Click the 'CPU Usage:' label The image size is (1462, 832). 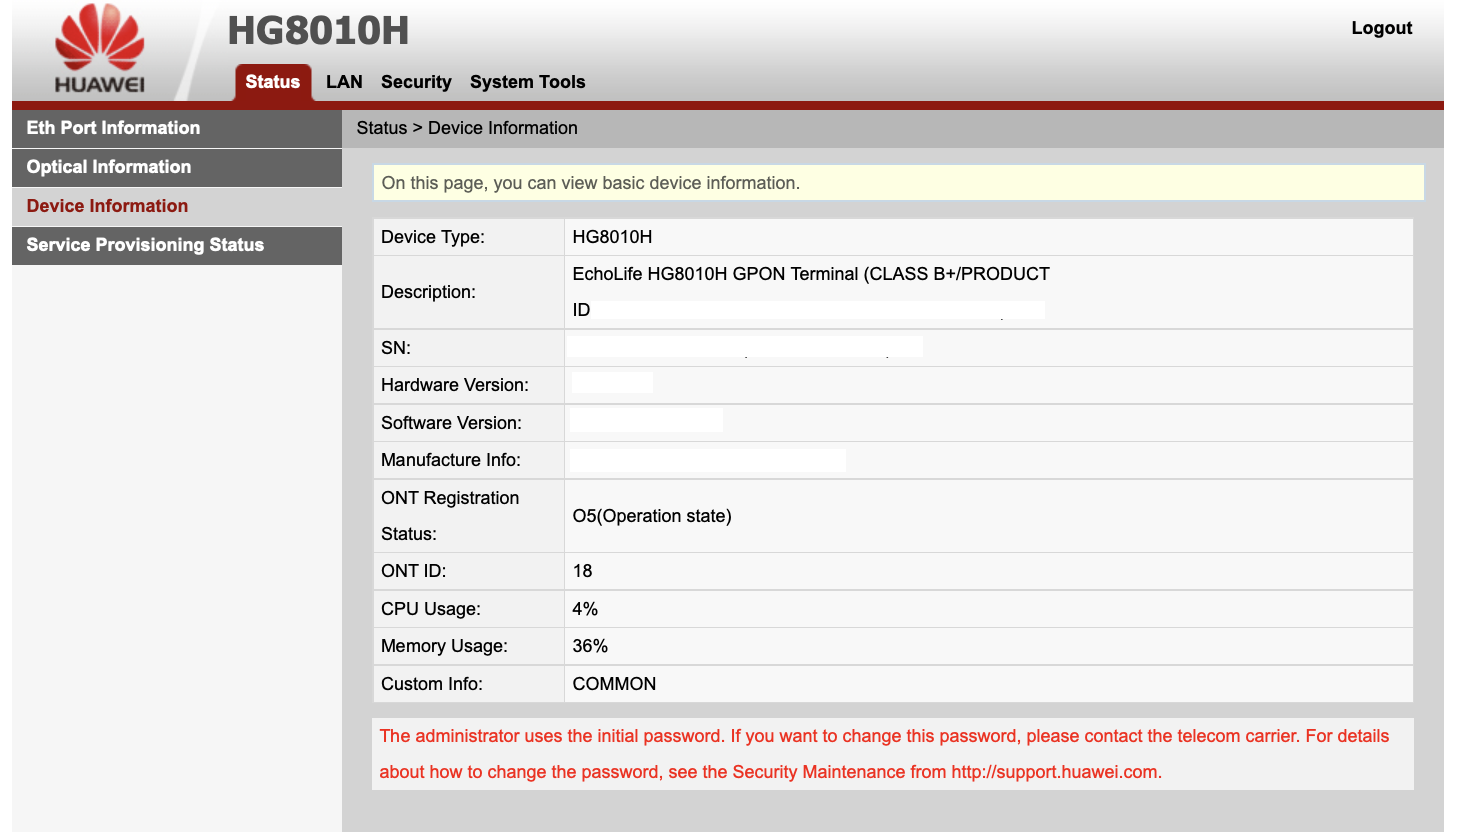(431, 609)
